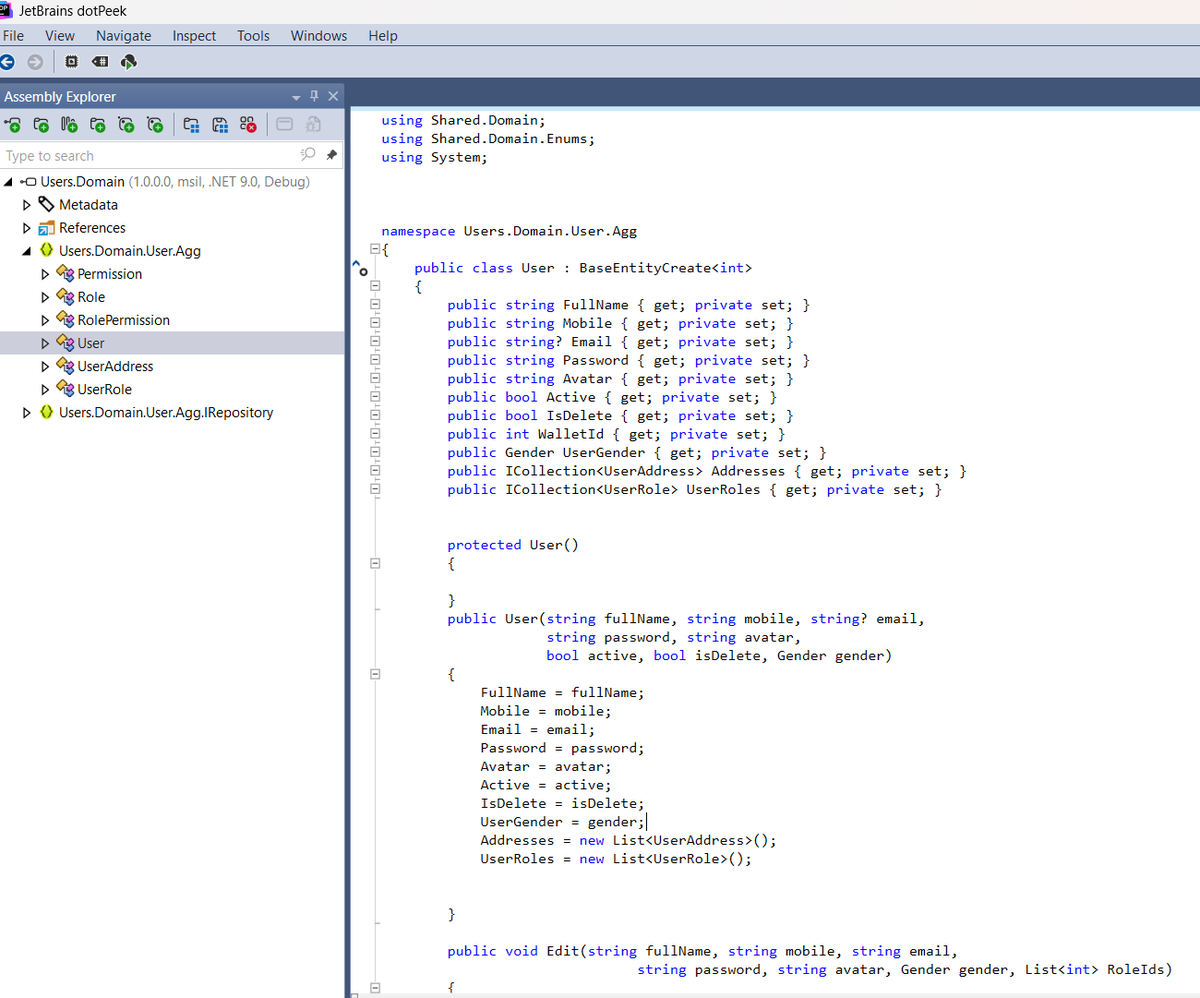Click 'List<int> RoleIds' parameter in Edit
Image resolution: width=1200 pixels, height=998 pixels.
pos(1094,970)
